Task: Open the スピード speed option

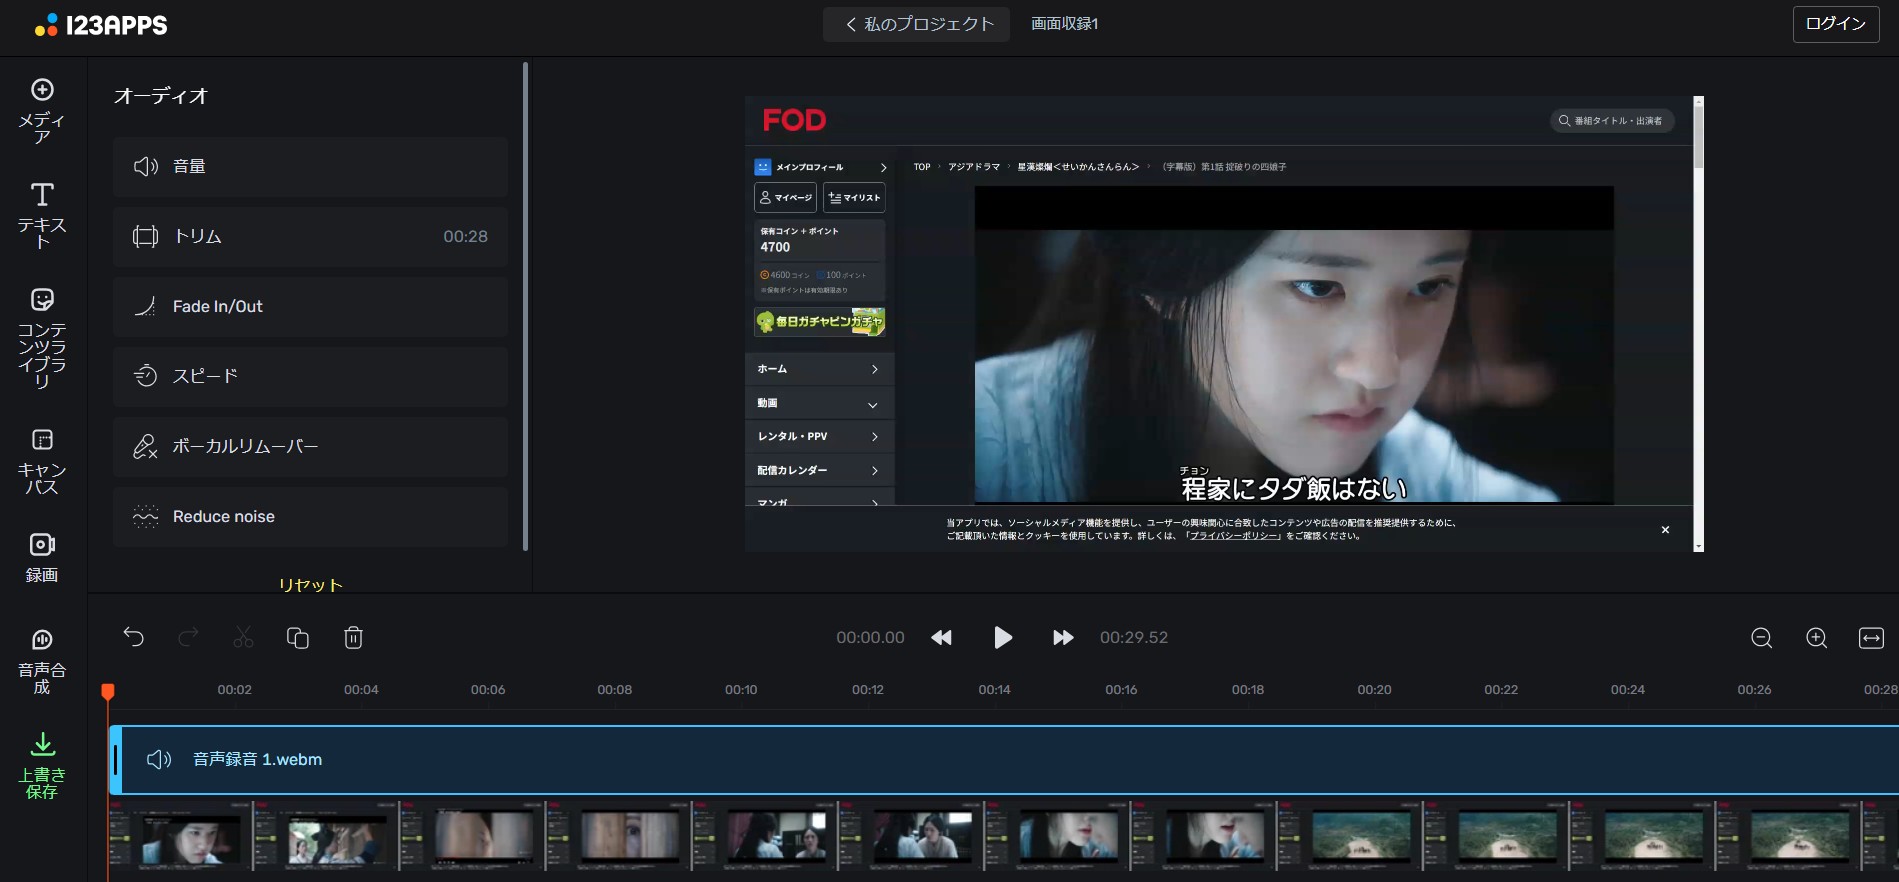Action: 310,376
